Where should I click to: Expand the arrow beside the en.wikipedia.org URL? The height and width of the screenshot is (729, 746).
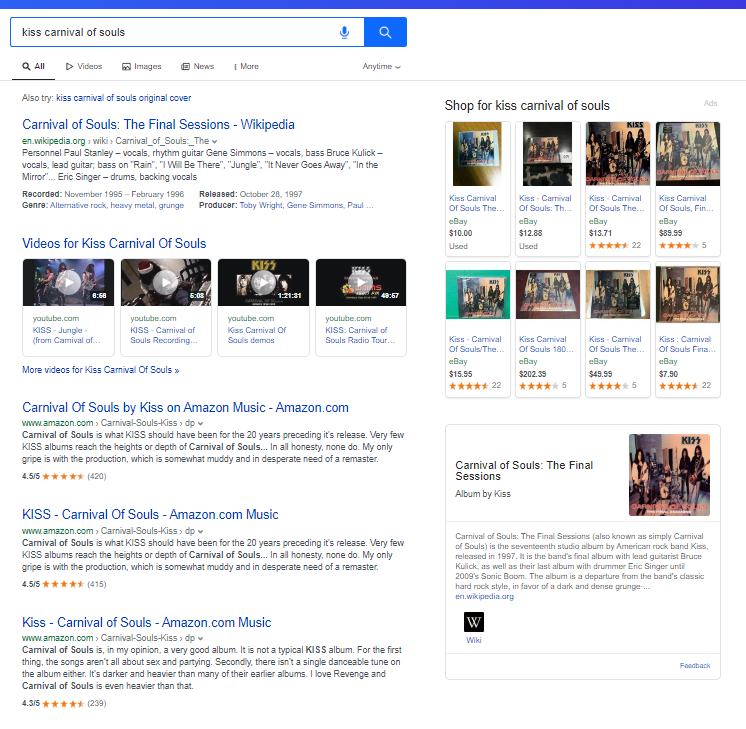point(215,141)
